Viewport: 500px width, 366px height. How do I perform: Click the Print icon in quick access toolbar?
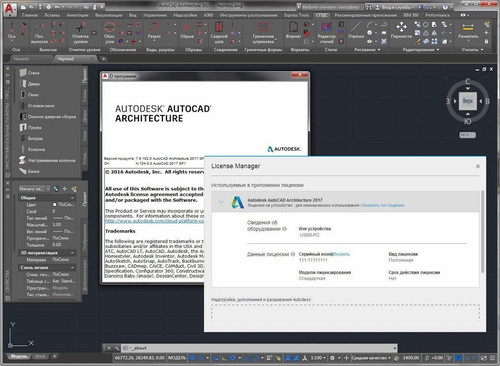click(x=49, y=7)
